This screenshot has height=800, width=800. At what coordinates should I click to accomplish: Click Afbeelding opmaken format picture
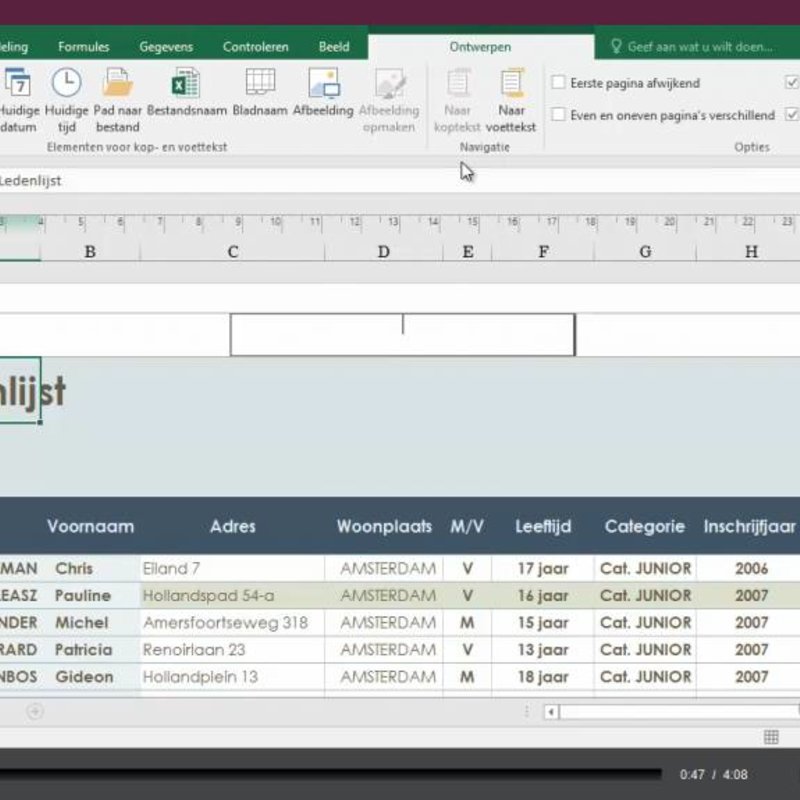389,100
